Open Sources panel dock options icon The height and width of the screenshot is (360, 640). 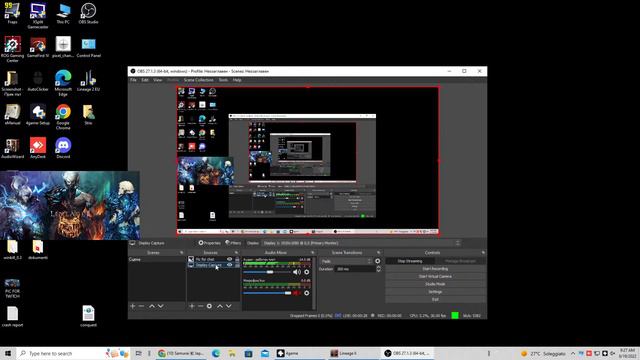[x=236, y=253]
